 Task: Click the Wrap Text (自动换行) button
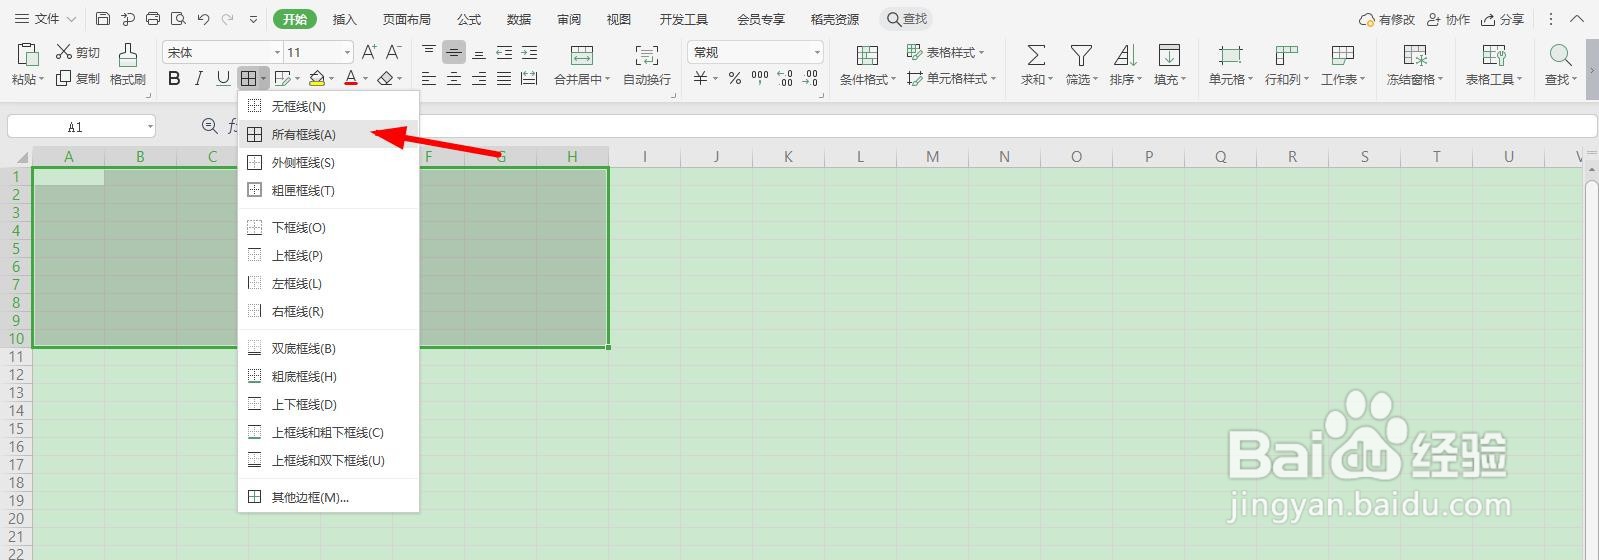point(647,64)
